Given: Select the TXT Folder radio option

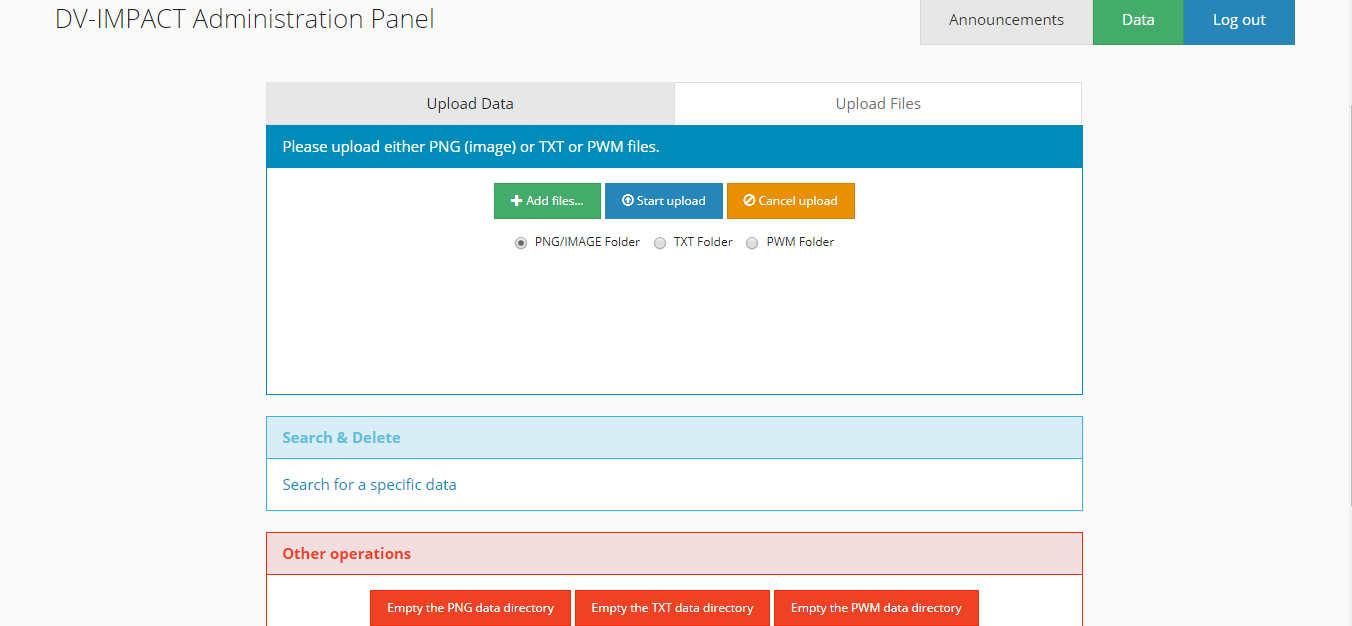Looking at the screenshot, I should [660, 243].
